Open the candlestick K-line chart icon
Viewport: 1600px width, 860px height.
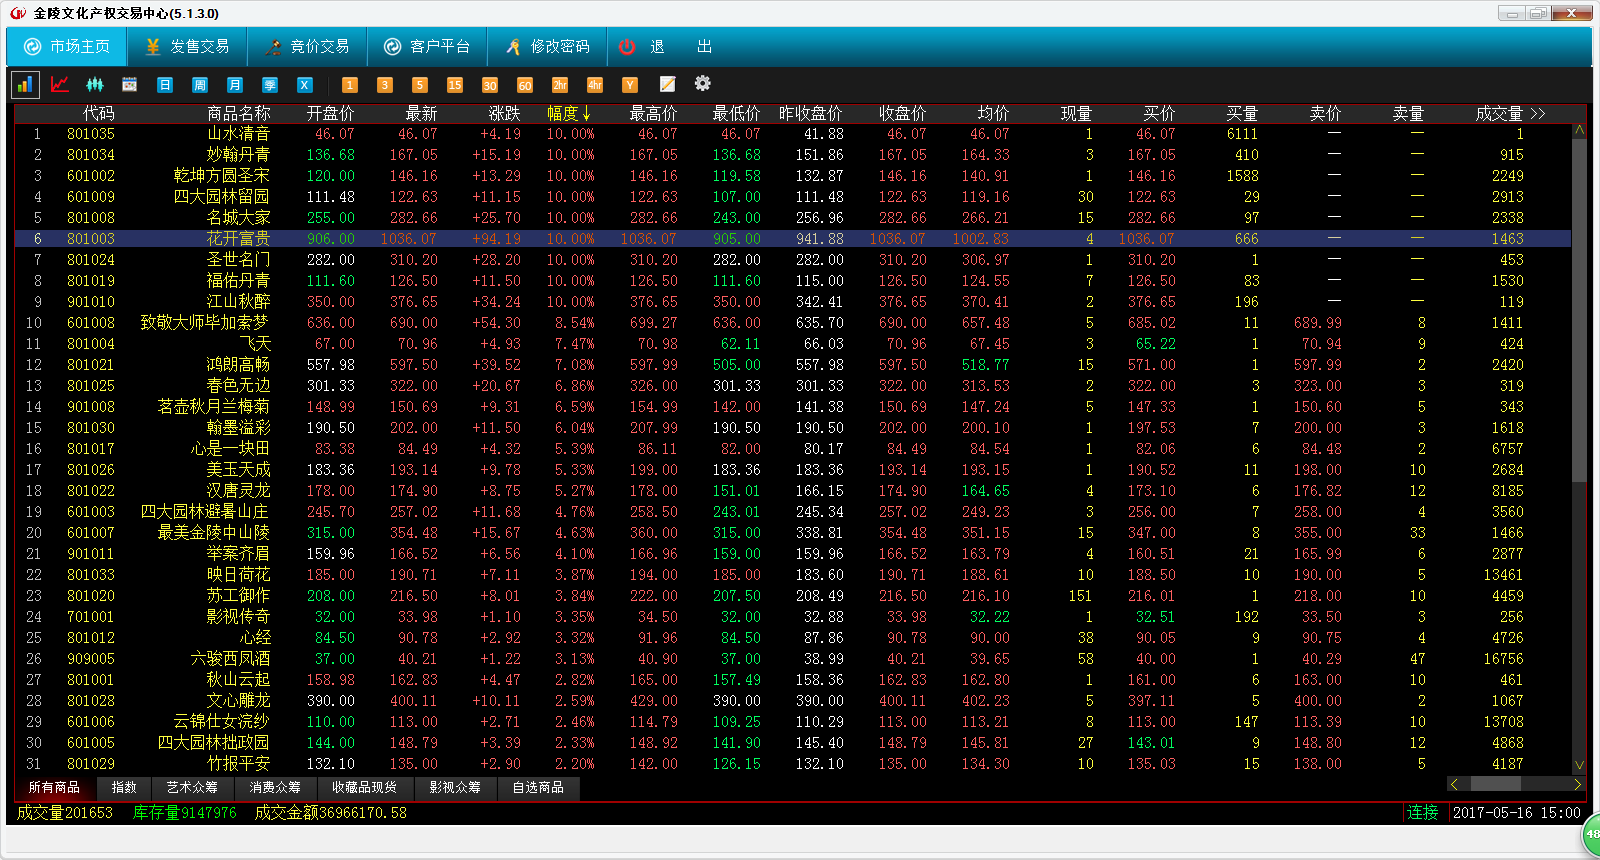point(95,85)
